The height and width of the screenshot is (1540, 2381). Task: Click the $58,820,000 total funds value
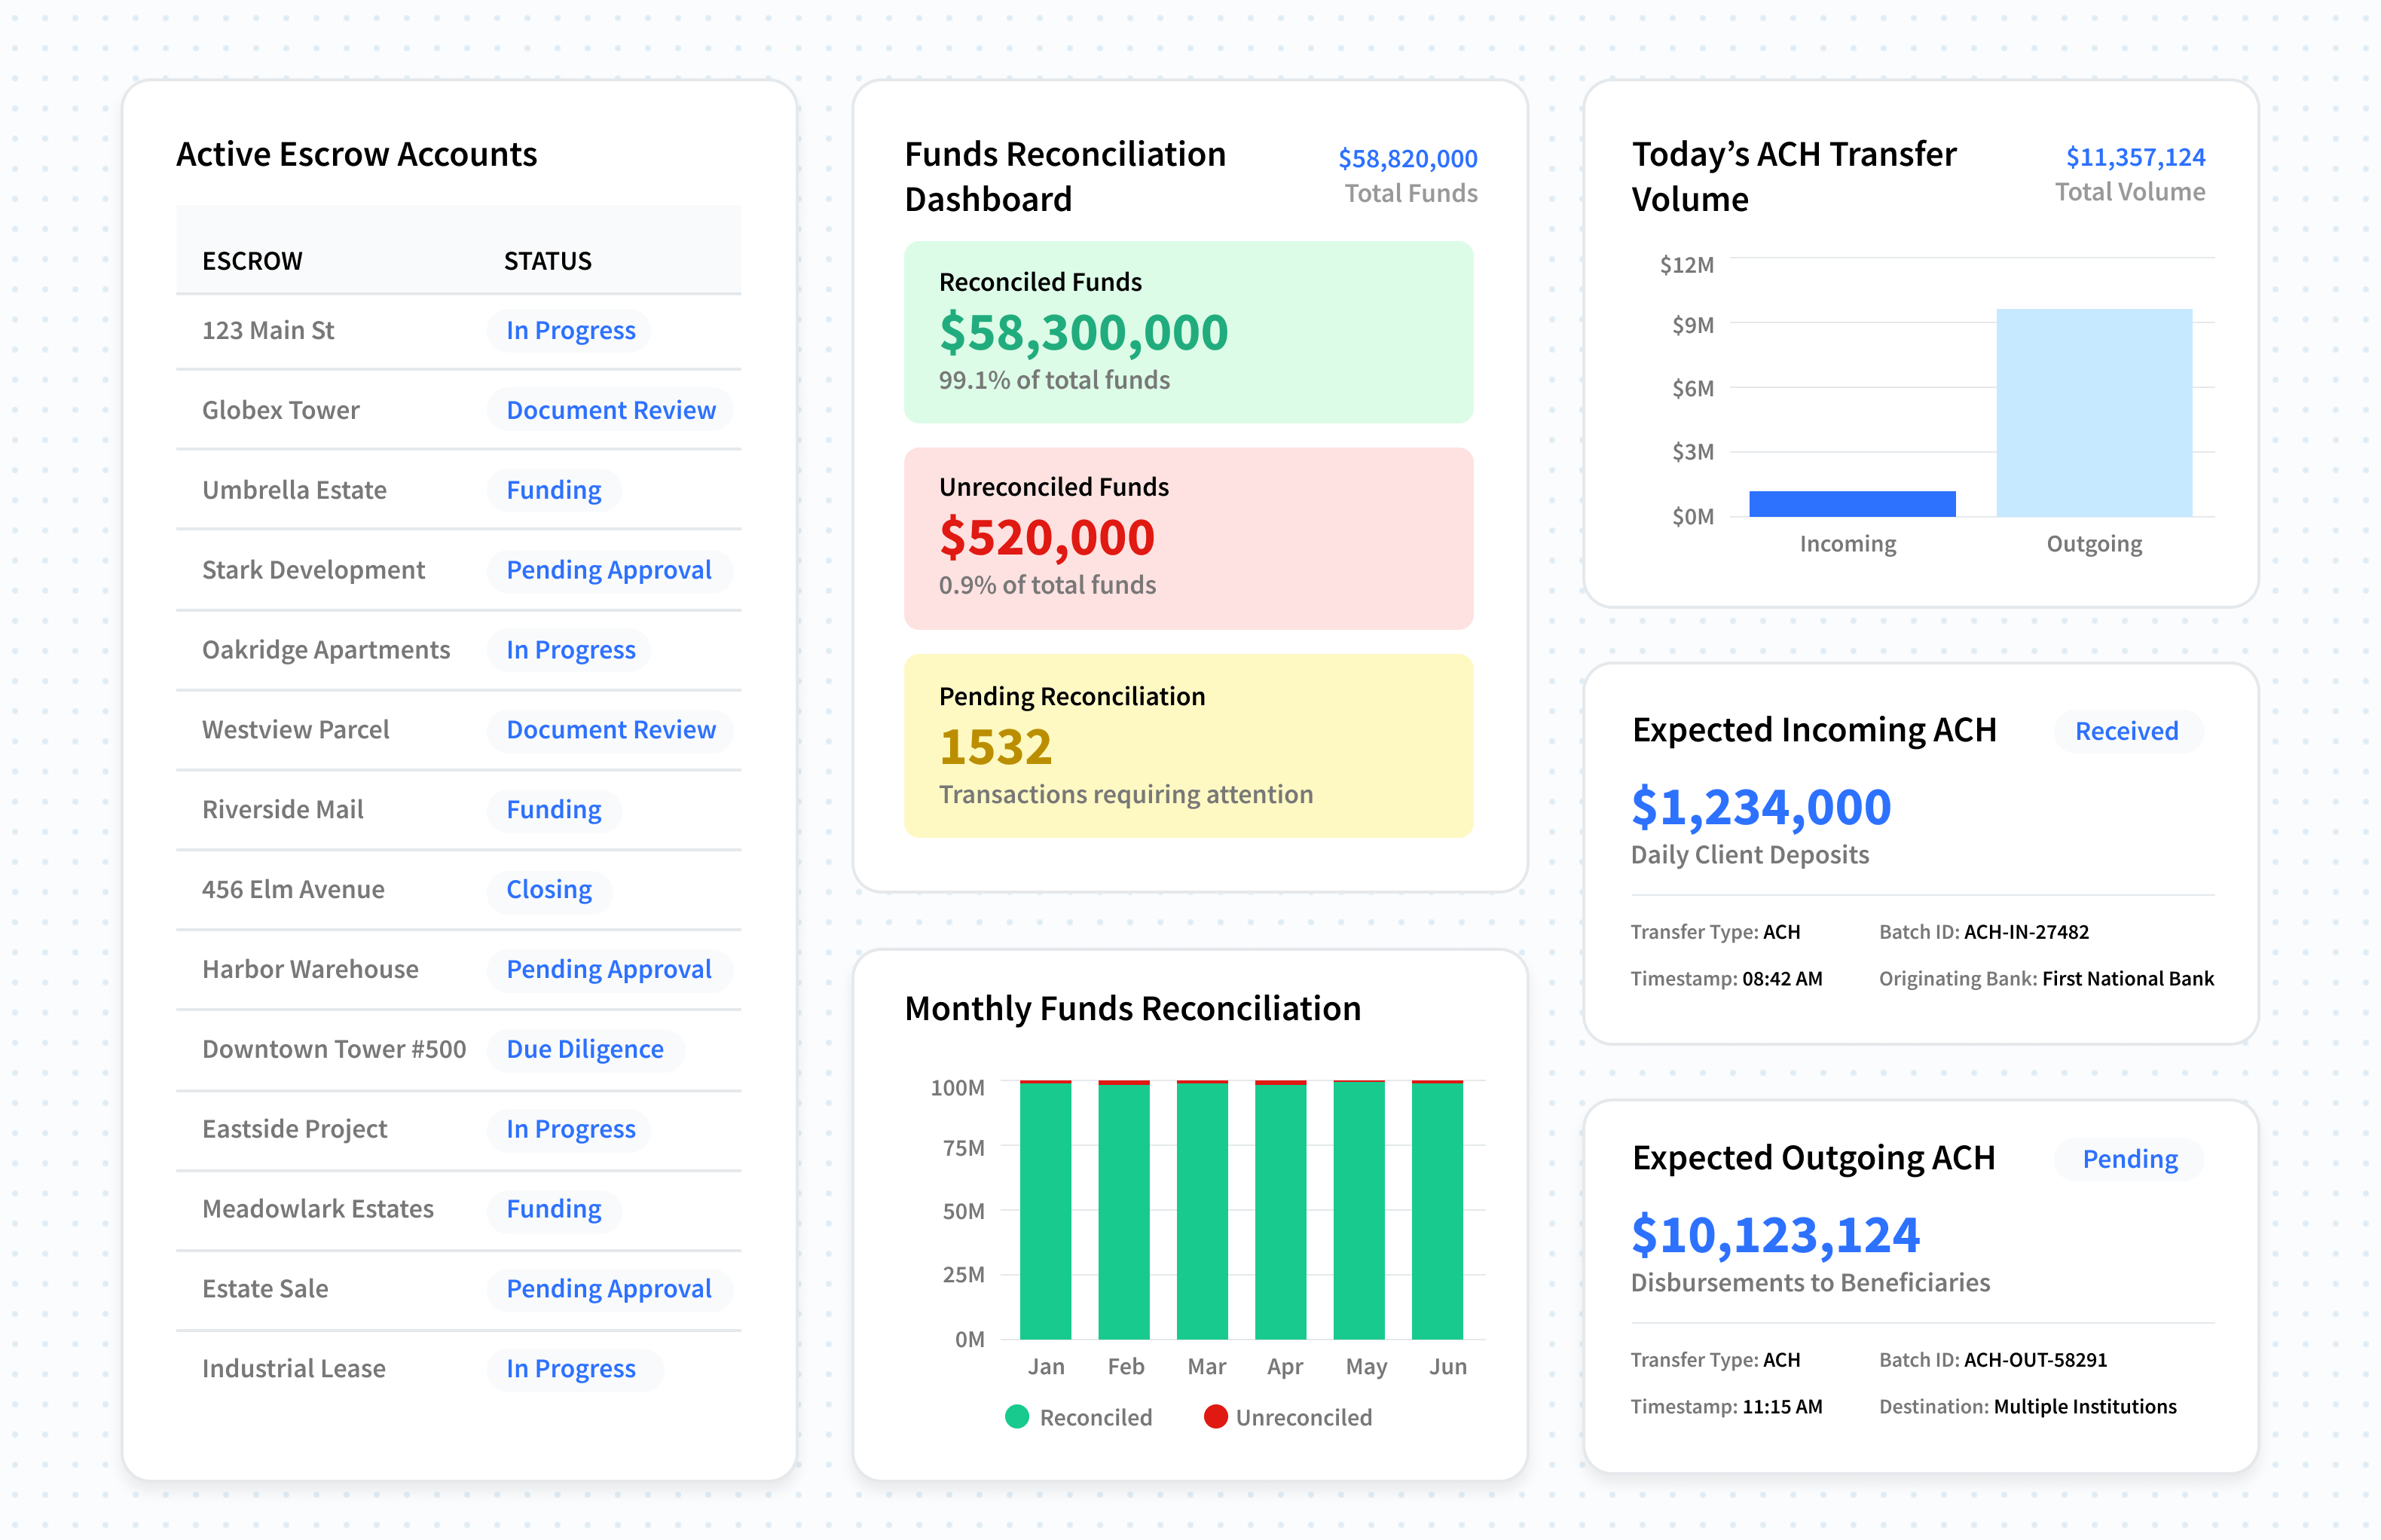1407,159
